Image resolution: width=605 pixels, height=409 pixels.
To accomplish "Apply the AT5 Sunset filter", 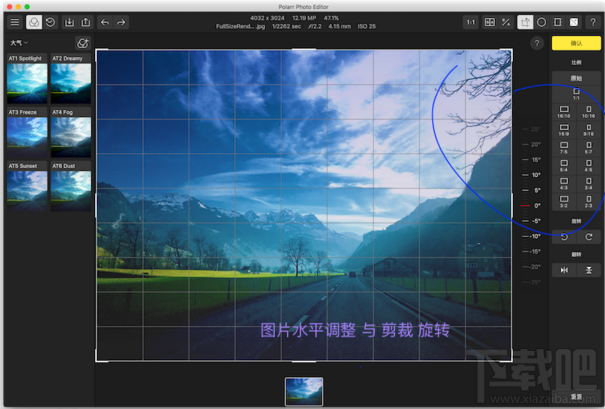I will click(27, 186).
